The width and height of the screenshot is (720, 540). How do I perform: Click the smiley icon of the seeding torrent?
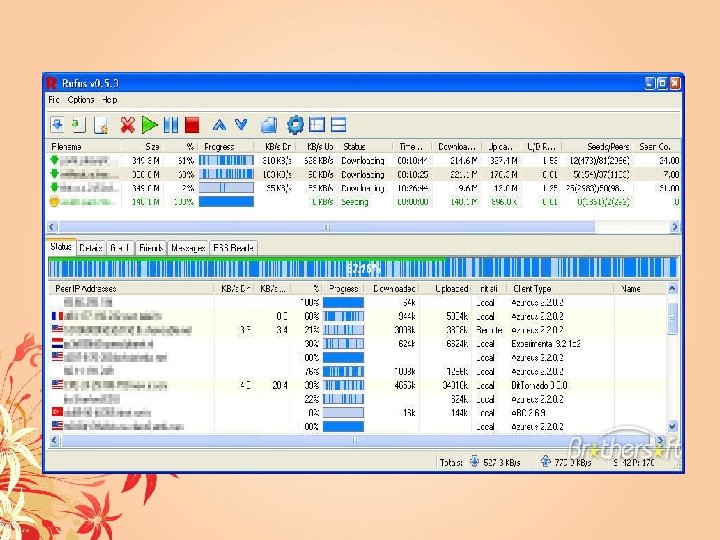point(54,201)
